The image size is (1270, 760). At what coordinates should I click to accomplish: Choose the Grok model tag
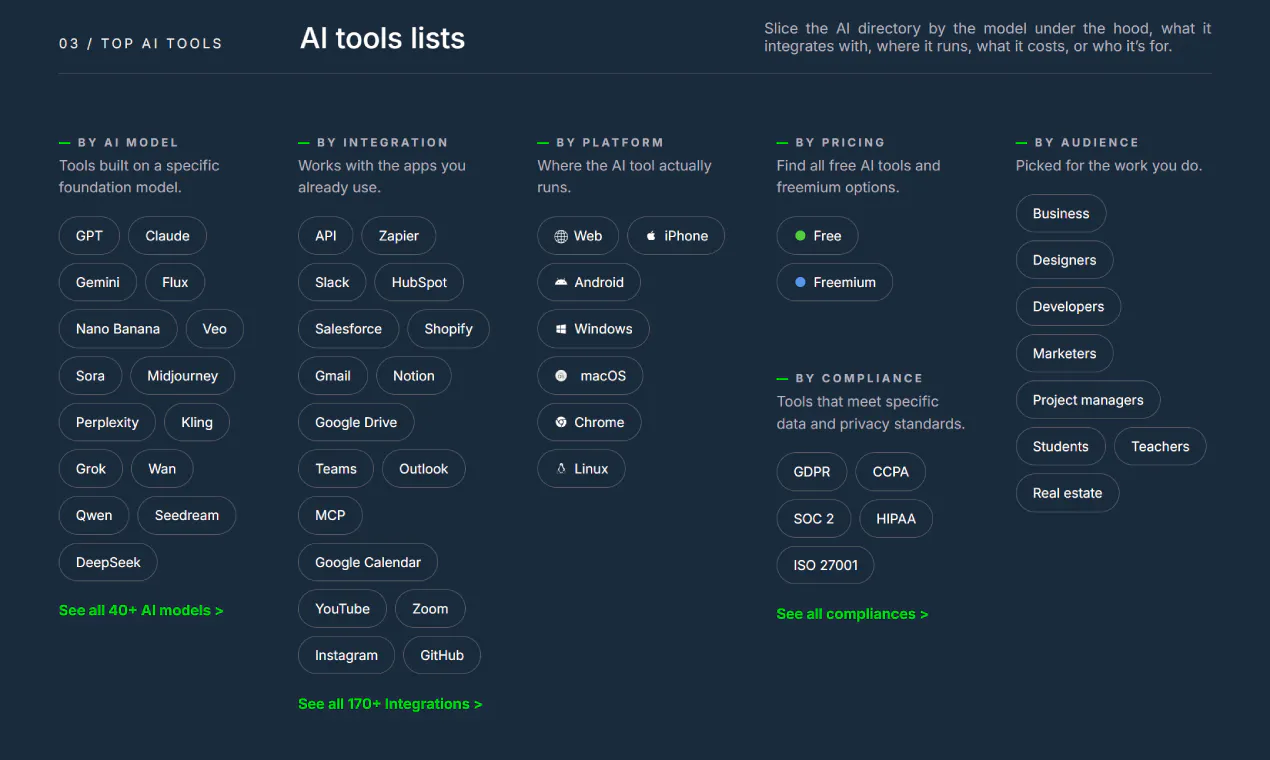point(91,469)
